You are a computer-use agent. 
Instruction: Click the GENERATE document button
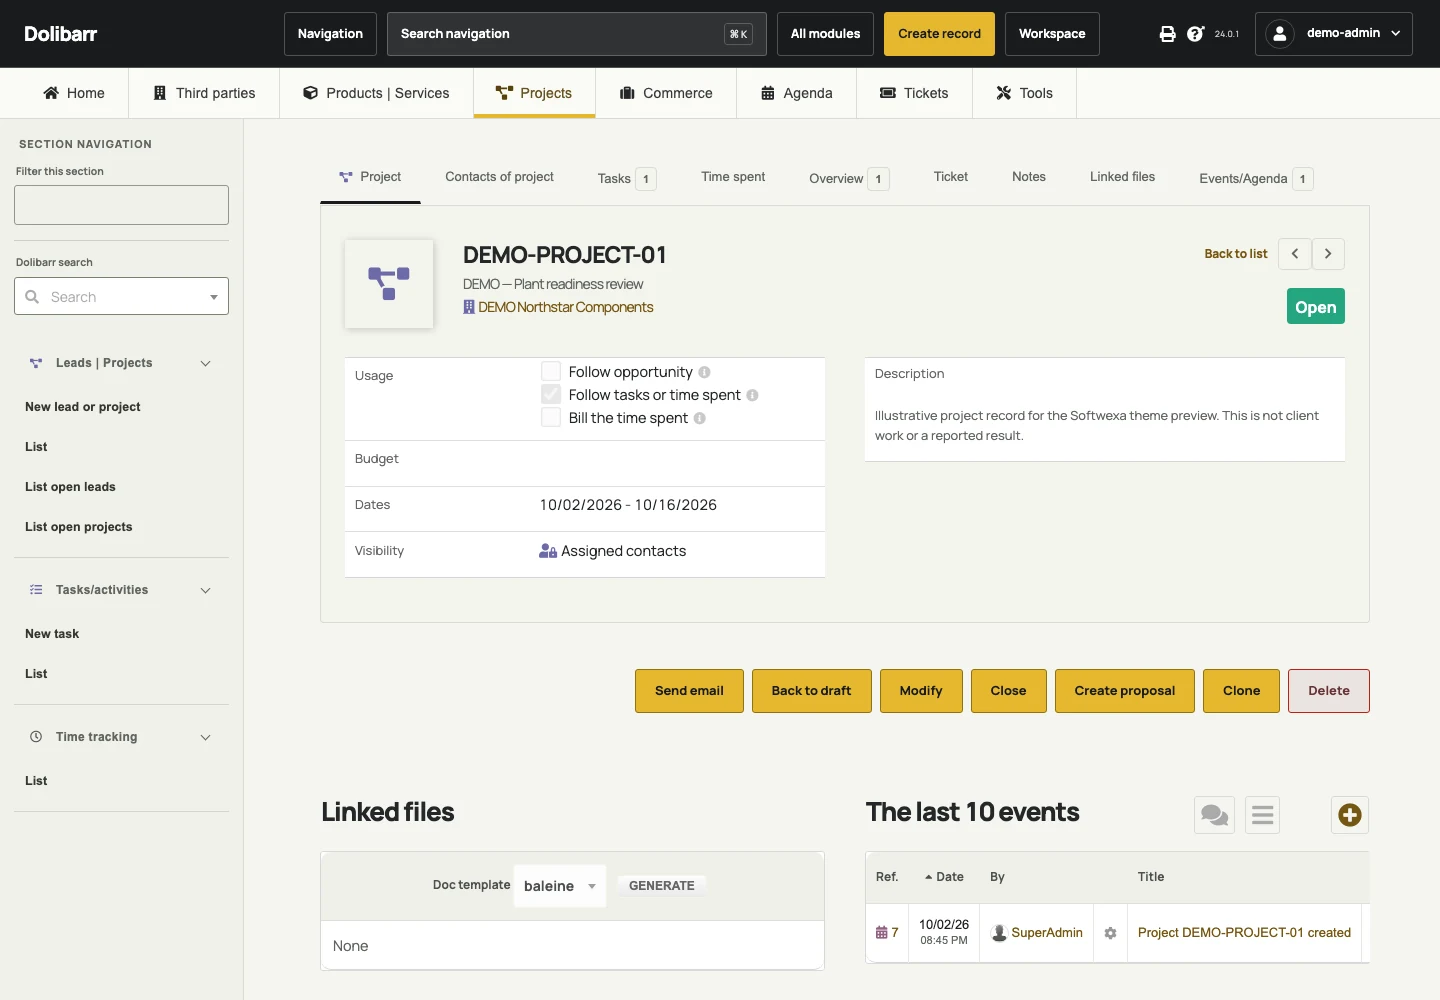pos(662,886)
